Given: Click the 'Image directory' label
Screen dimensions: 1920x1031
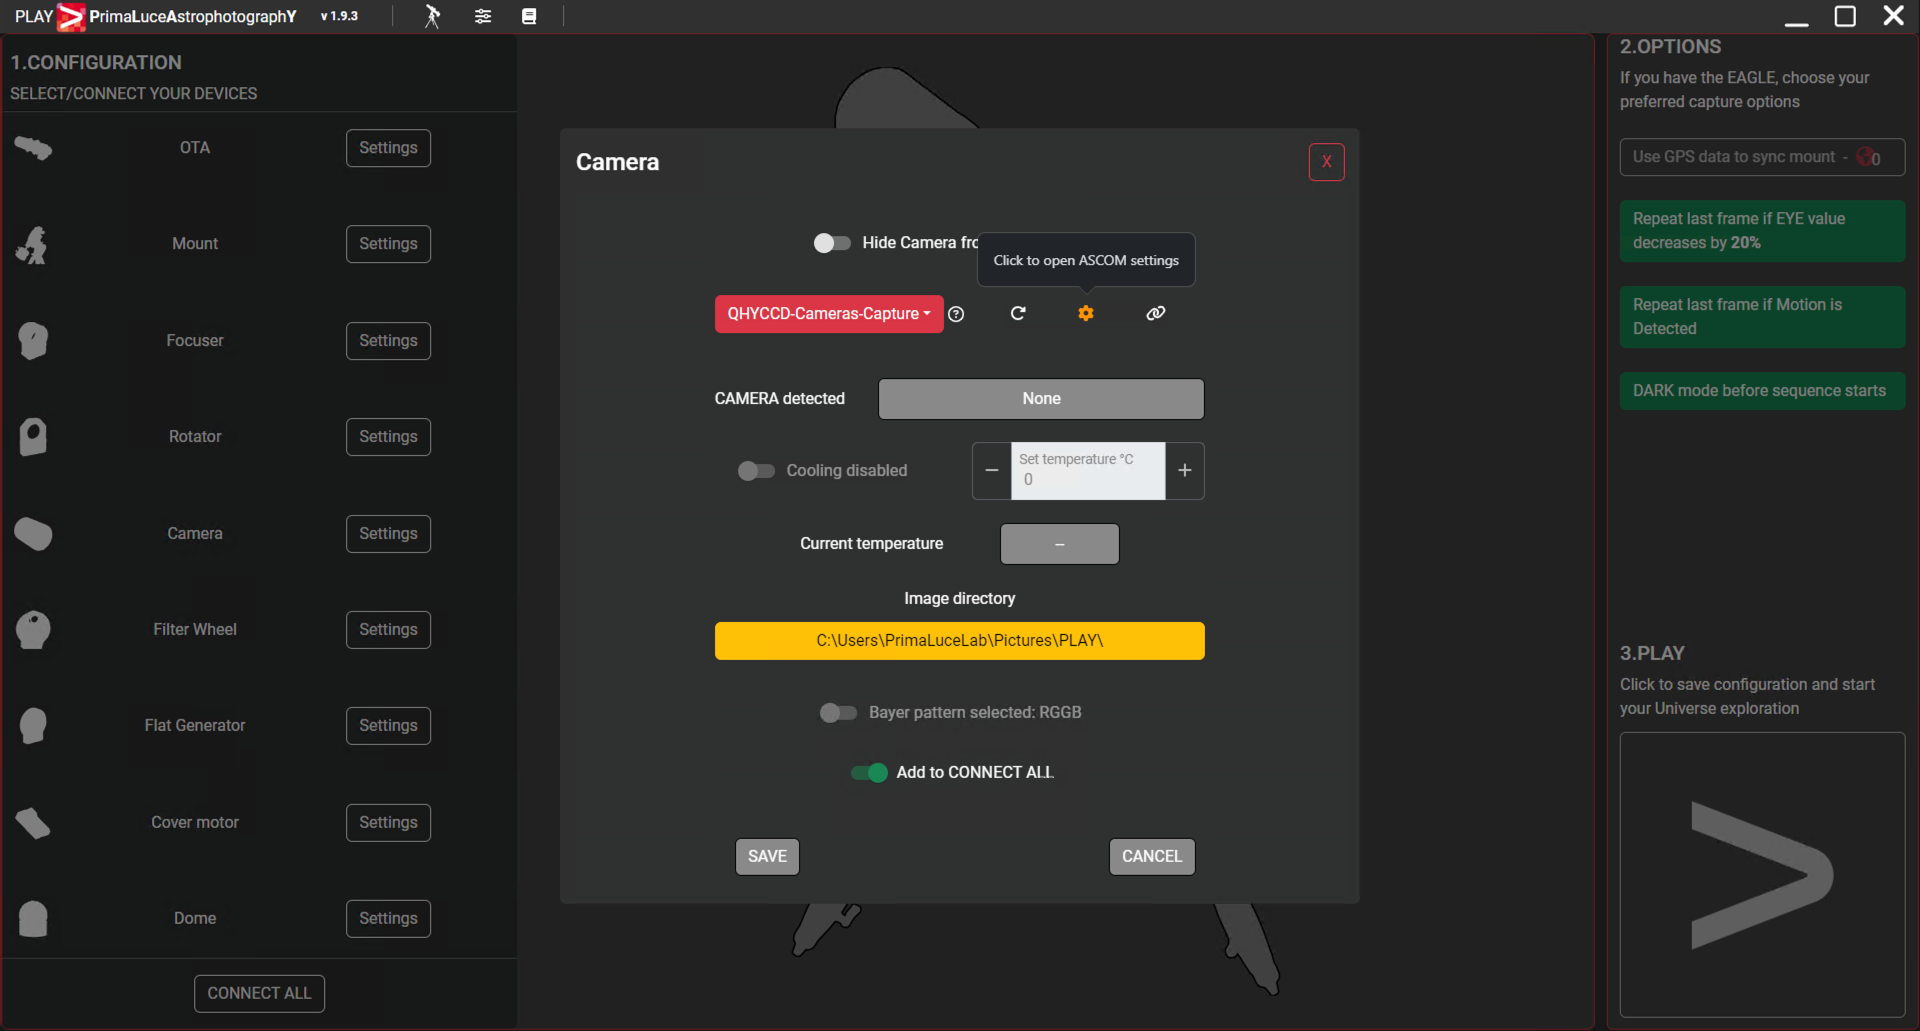Looking at the screenshot, I should coord(959,599).
